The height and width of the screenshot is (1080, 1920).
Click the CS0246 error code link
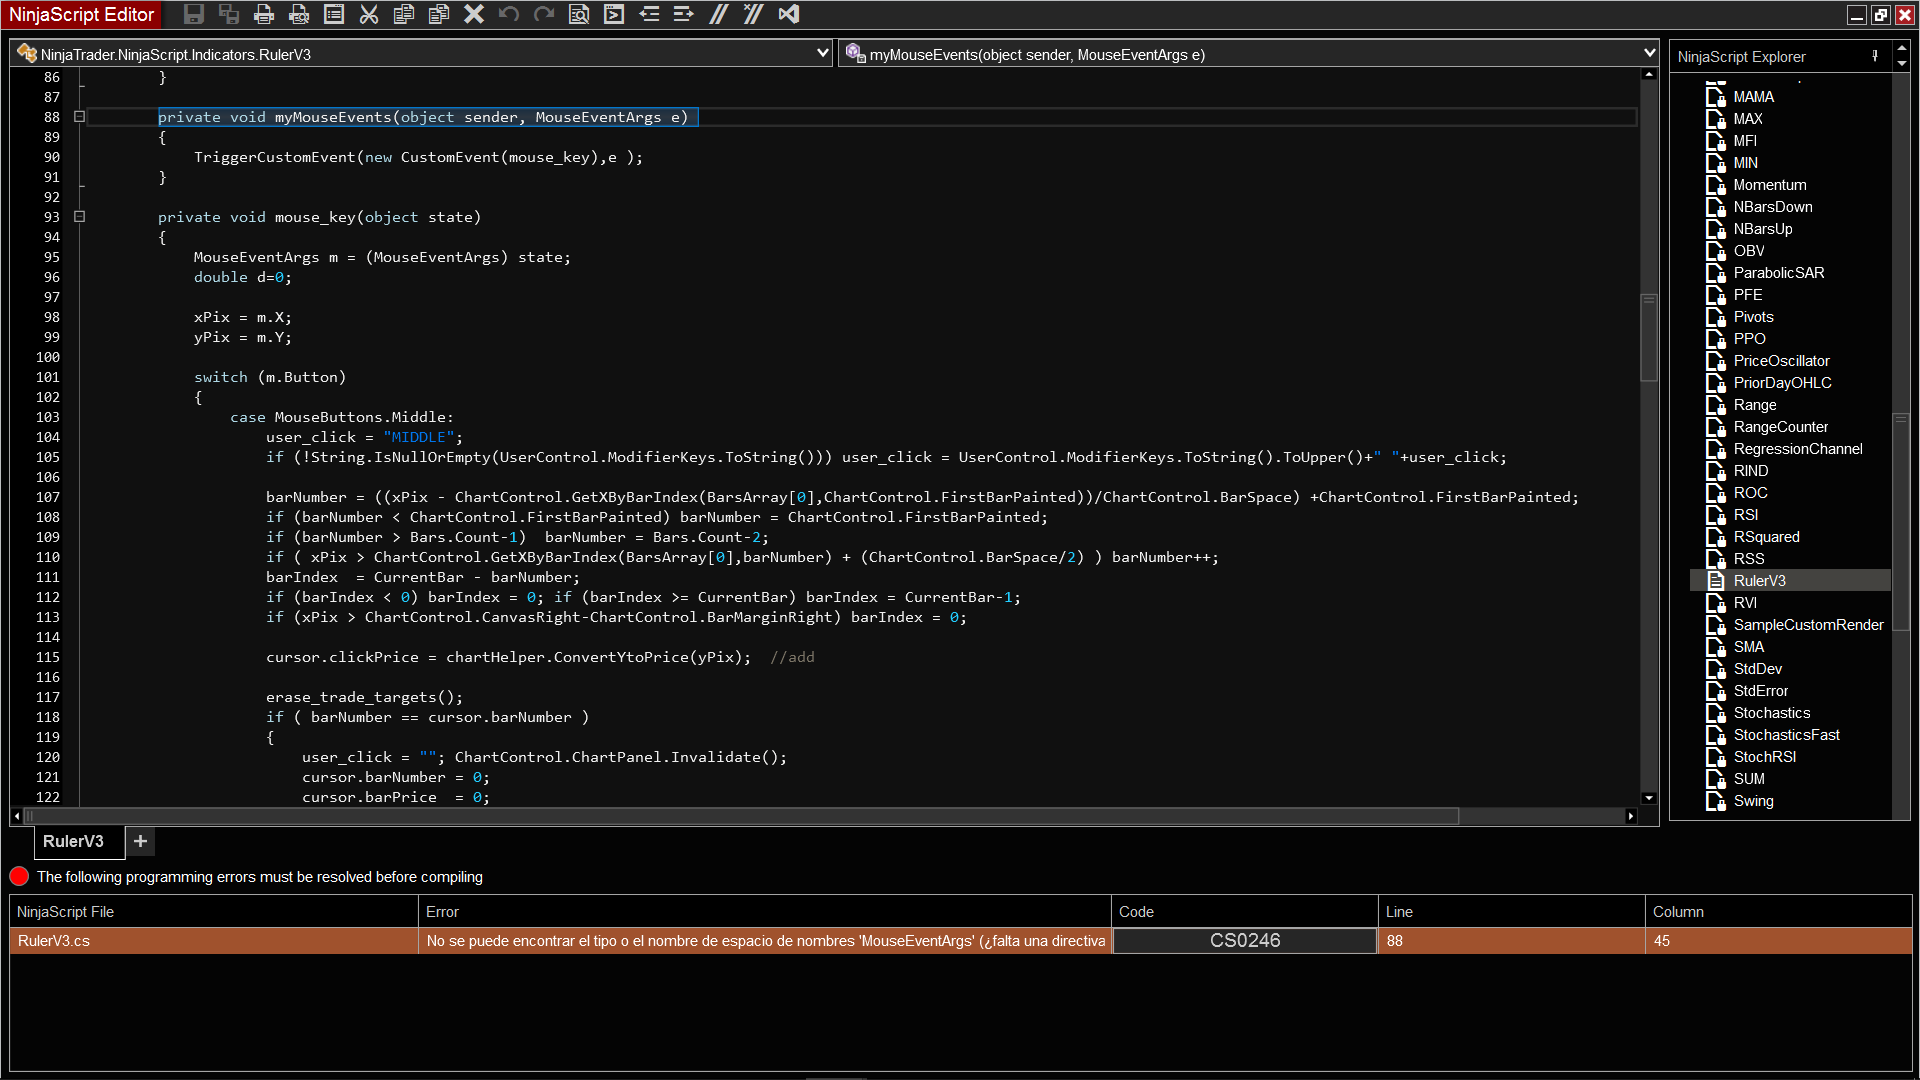click(x=1245, y=941)
